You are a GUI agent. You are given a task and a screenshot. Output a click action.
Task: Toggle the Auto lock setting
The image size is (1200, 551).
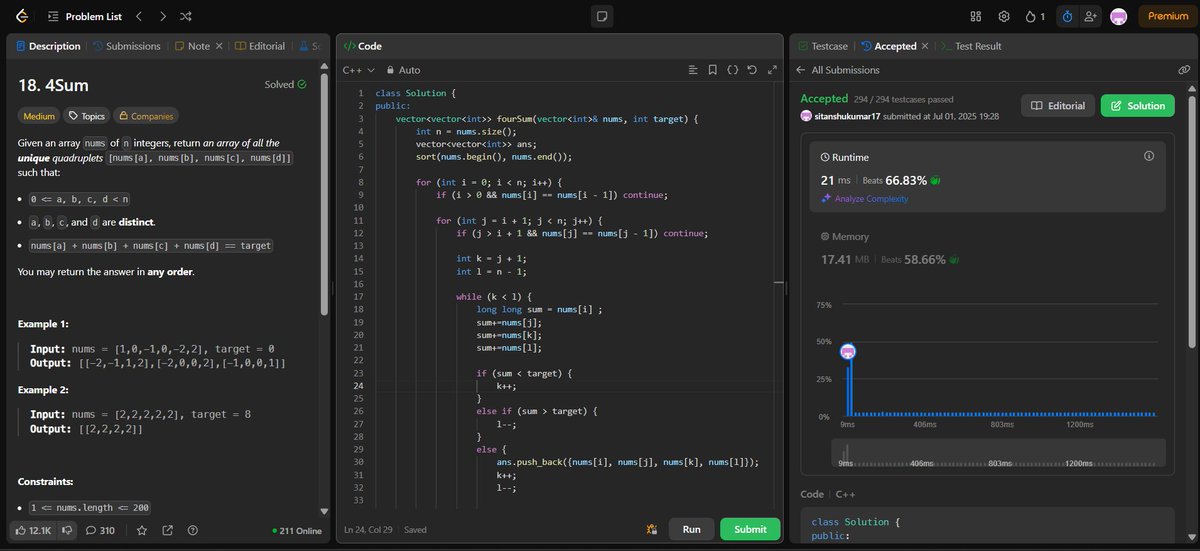(x=403, y=70)
